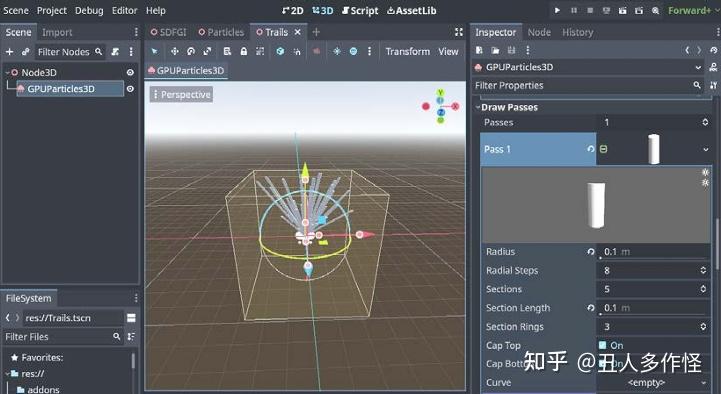721x394 pixels.
Task: Revert the Pass 1 property
Action: [590, 149]
